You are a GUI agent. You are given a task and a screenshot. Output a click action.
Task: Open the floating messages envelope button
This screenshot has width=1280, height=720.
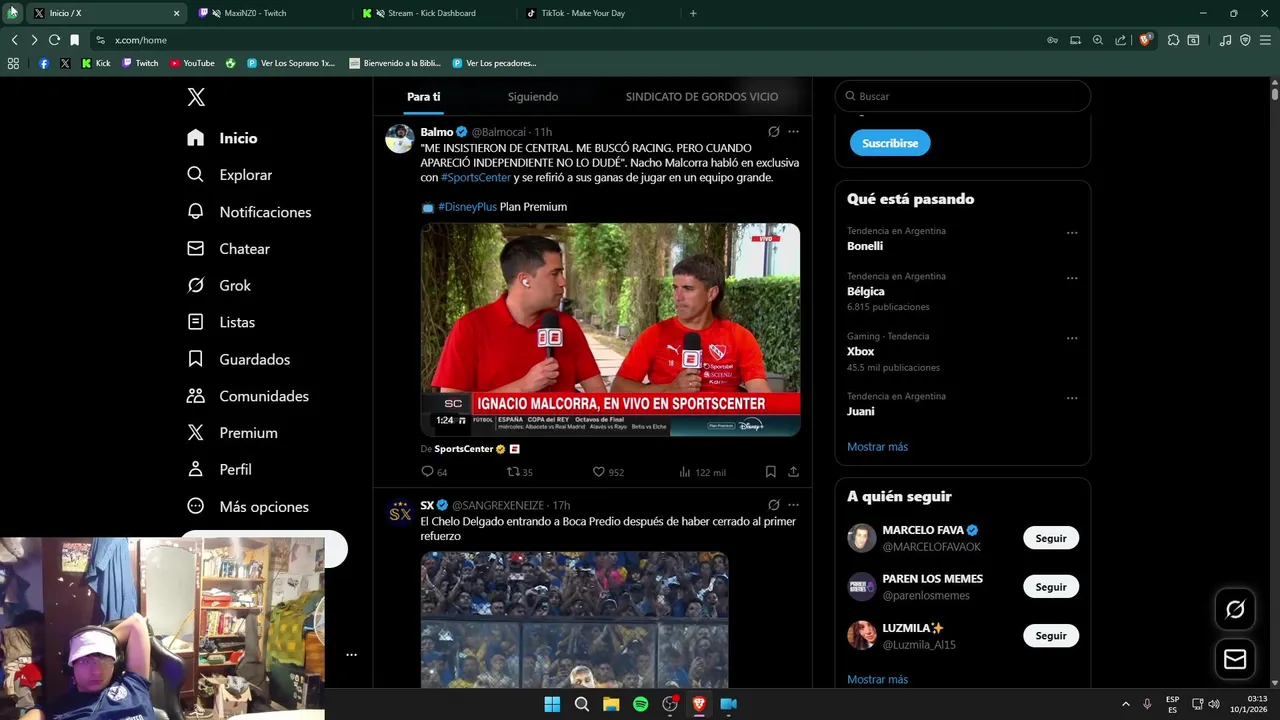point(1235,659)
